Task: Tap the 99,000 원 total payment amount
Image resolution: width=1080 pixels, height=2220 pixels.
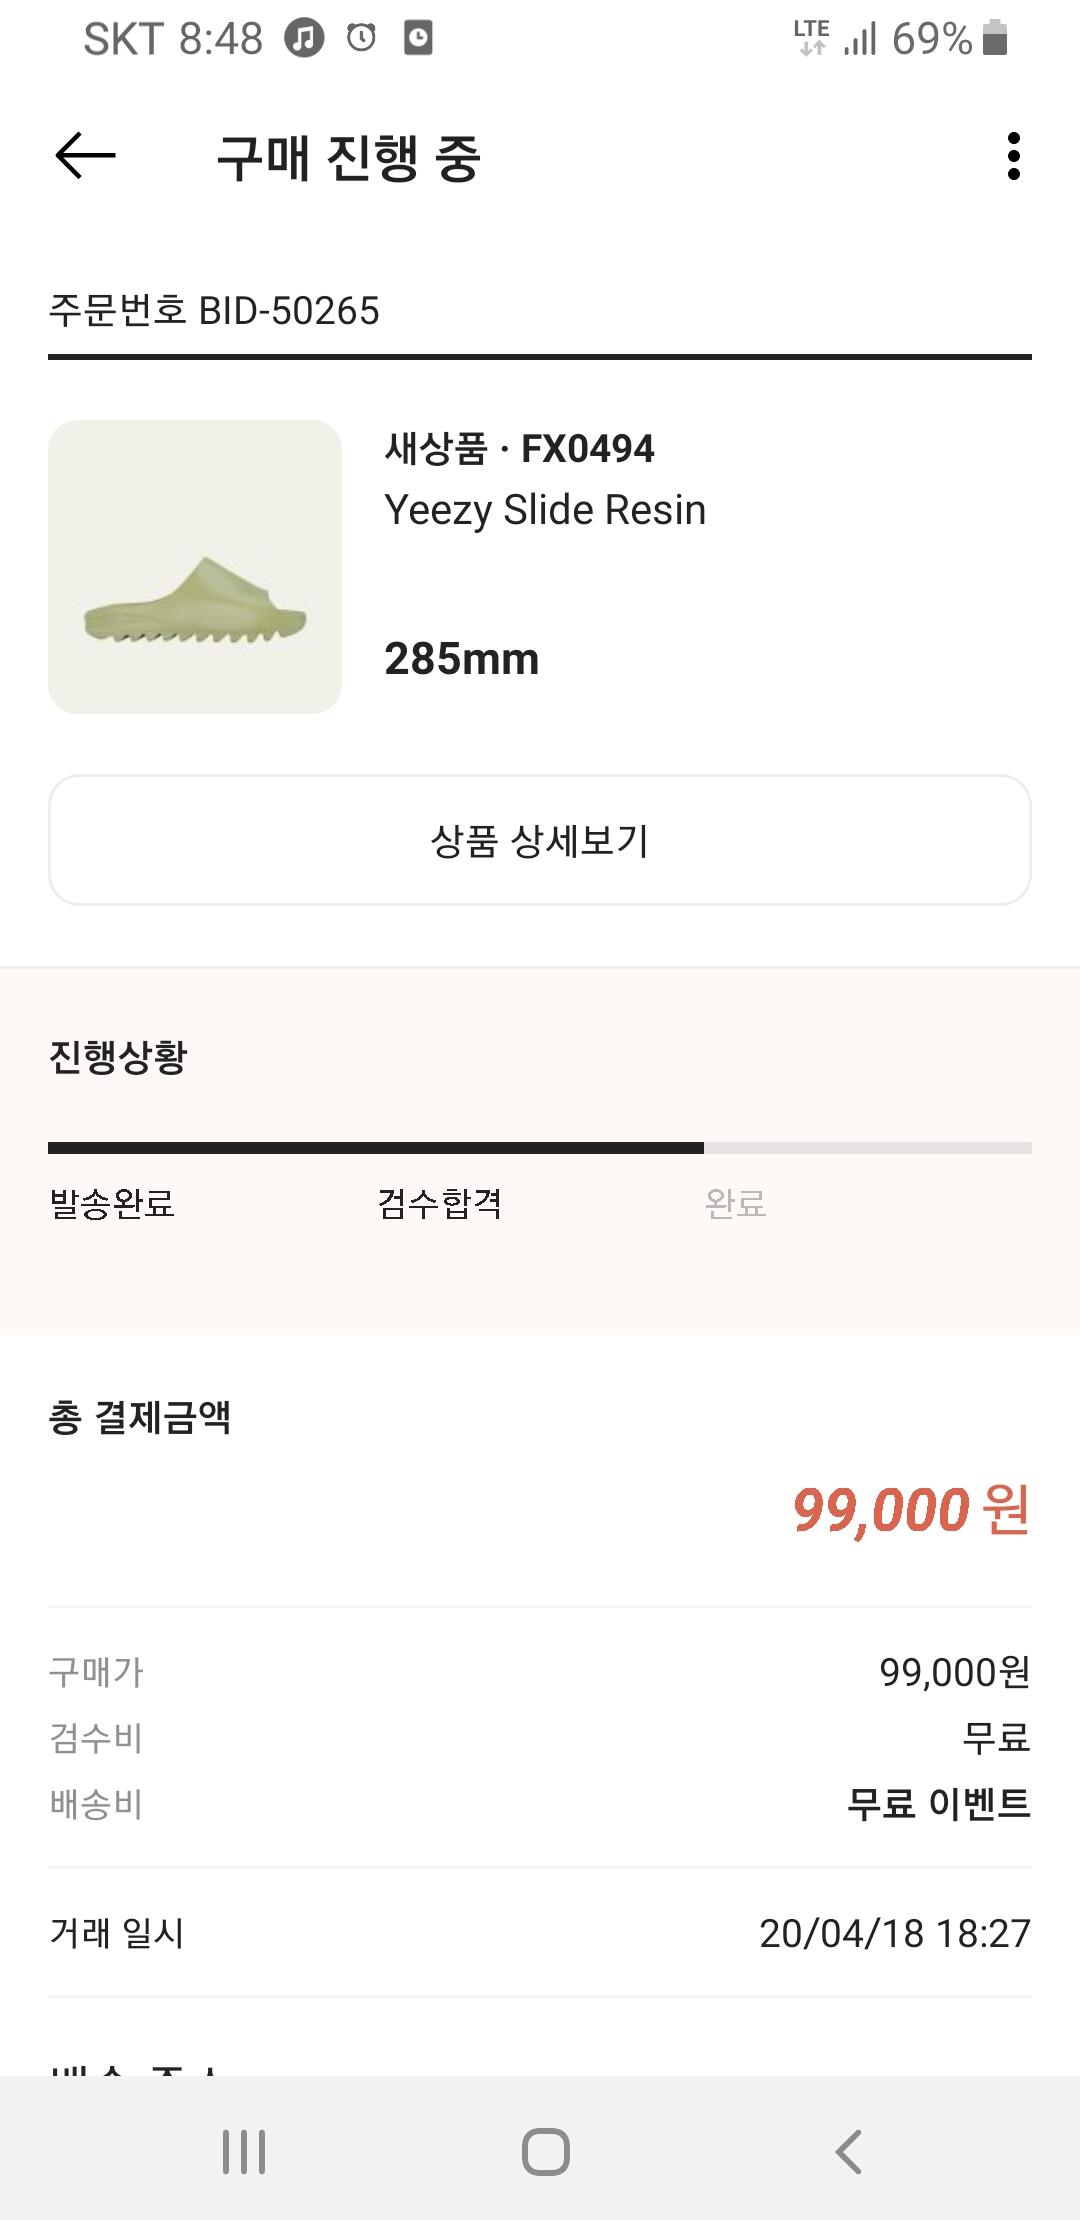Action: tap(910, 1509)
